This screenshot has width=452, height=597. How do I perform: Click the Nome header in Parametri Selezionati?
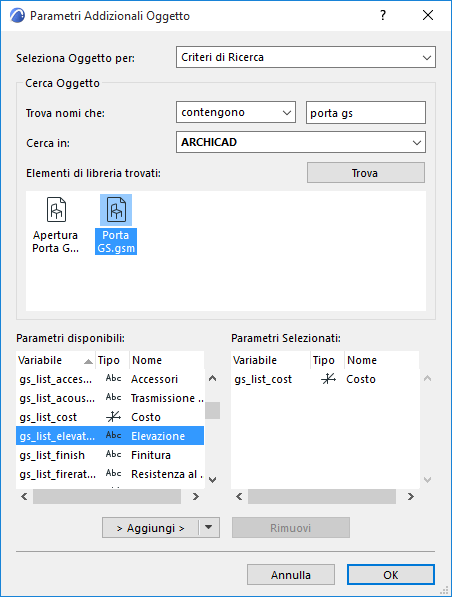382,360
